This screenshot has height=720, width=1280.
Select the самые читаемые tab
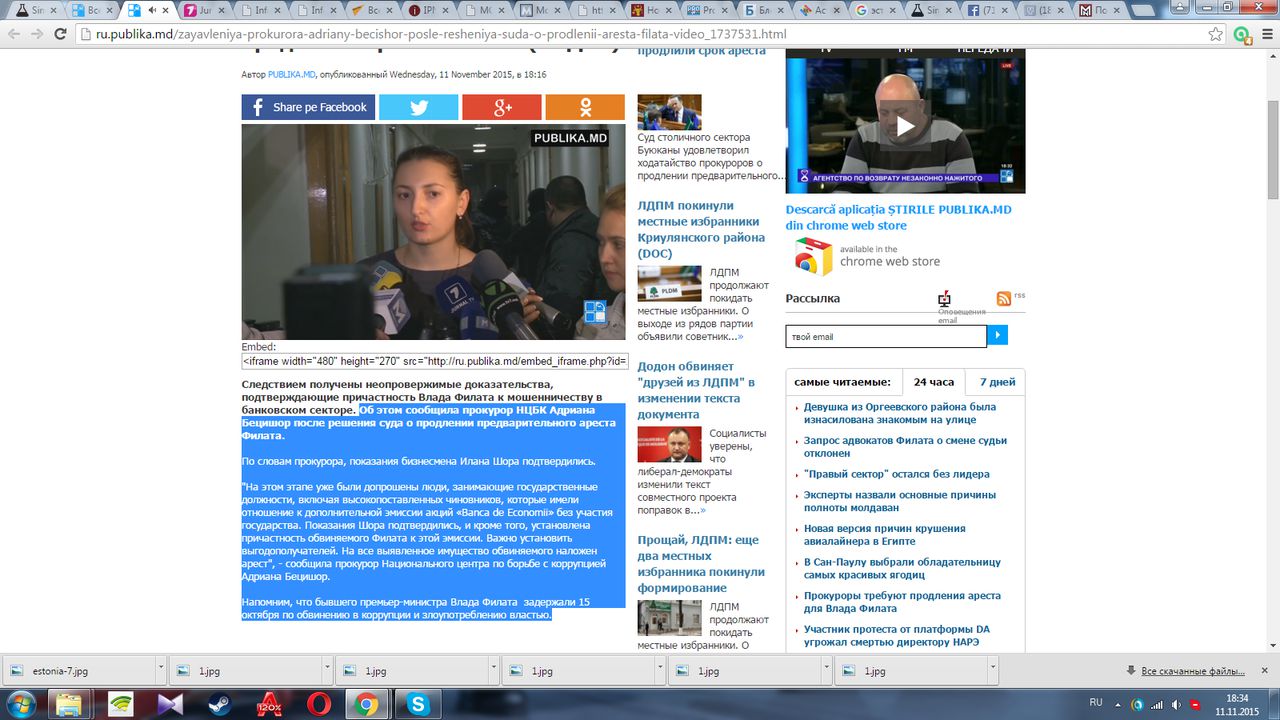click(842, 382)
